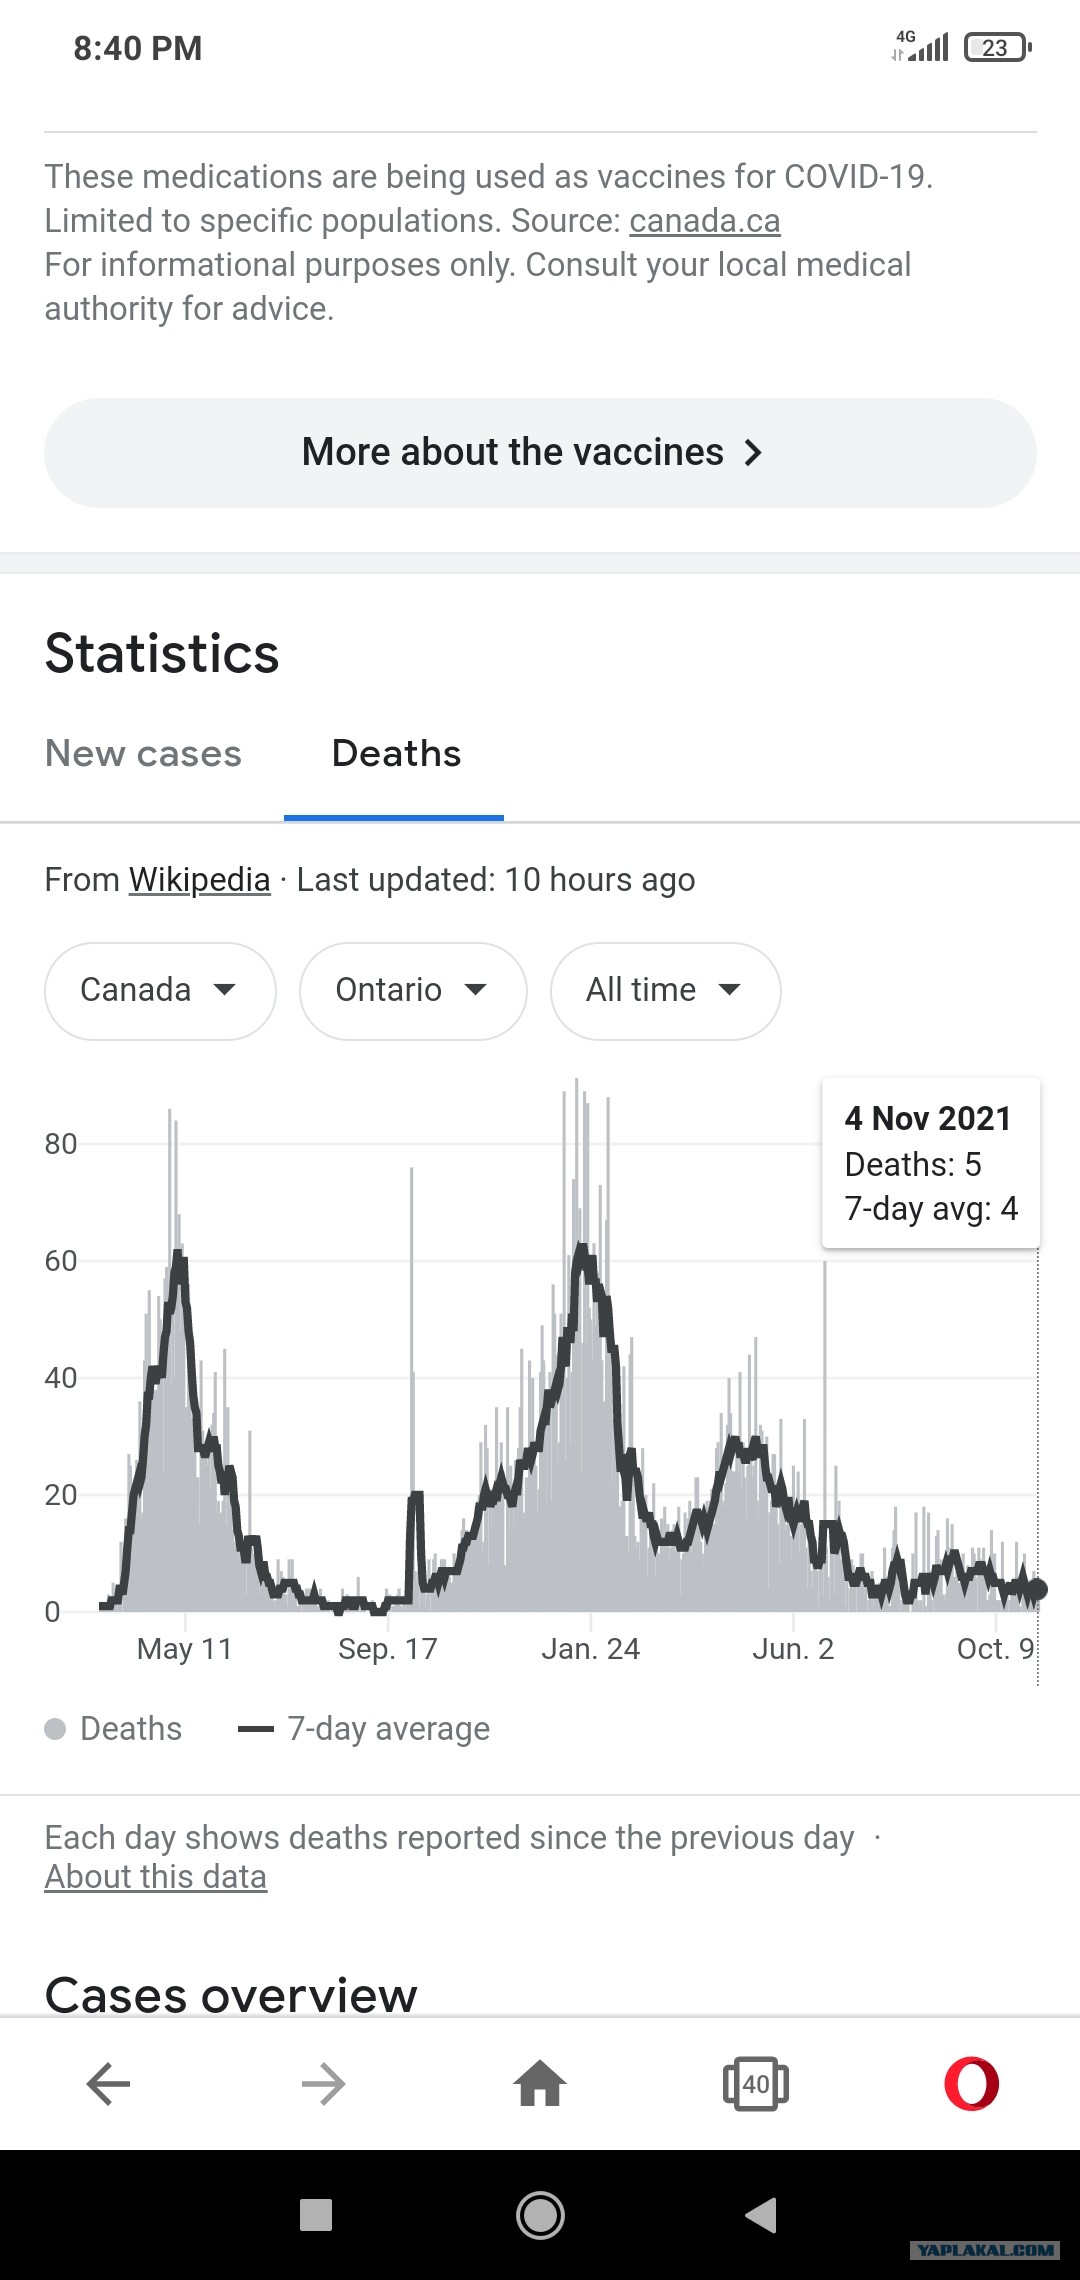The image size is (1080, 2280).
Task: Open the Wikipedia source link
Action: 199,880
